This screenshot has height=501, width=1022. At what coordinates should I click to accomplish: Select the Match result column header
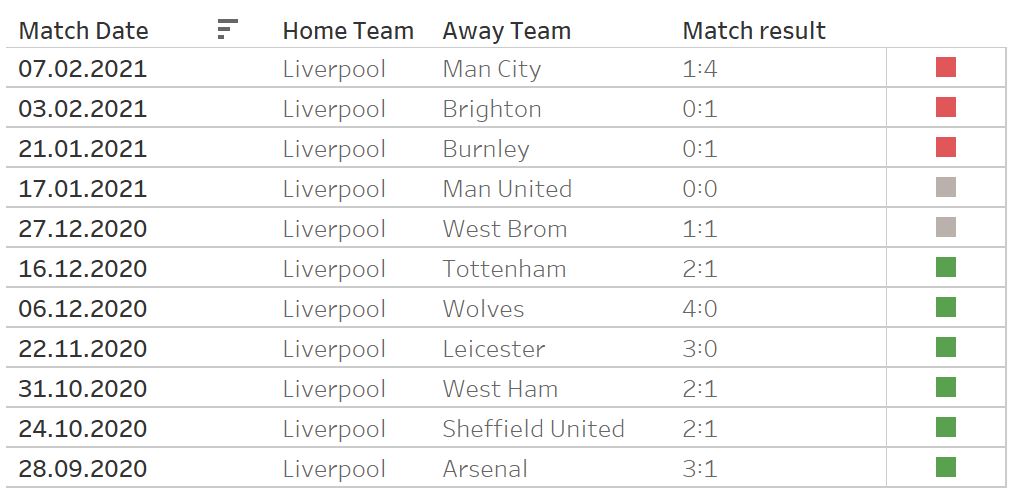(x=754, y=31)
